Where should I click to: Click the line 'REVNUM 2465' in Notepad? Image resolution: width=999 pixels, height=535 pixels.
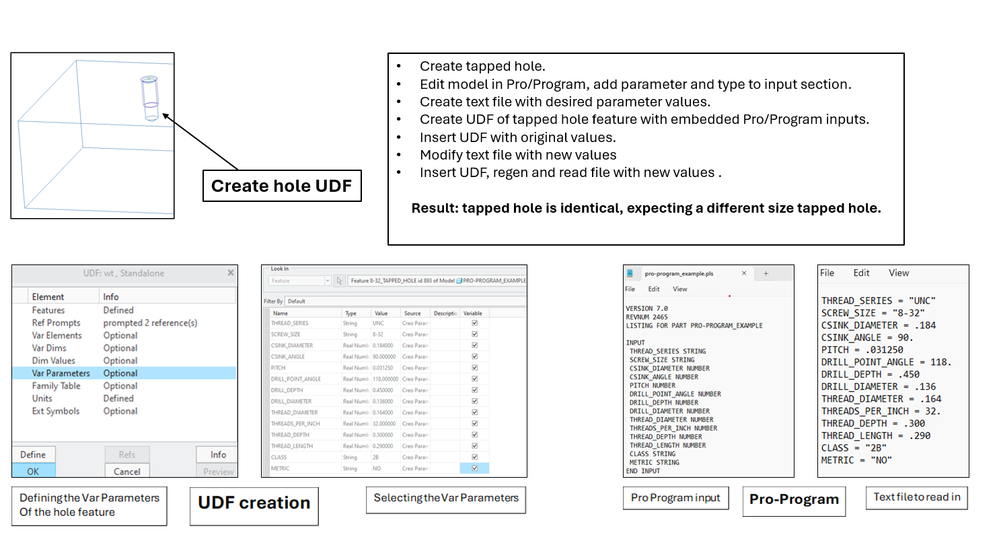click(x=647, y=317)
